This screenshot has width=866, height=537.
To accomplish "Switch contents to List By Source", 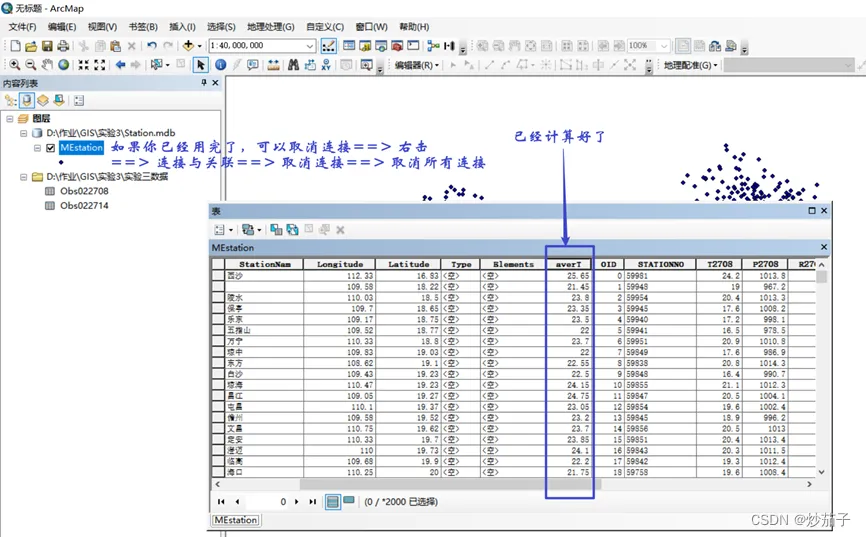I will (27, 101).
